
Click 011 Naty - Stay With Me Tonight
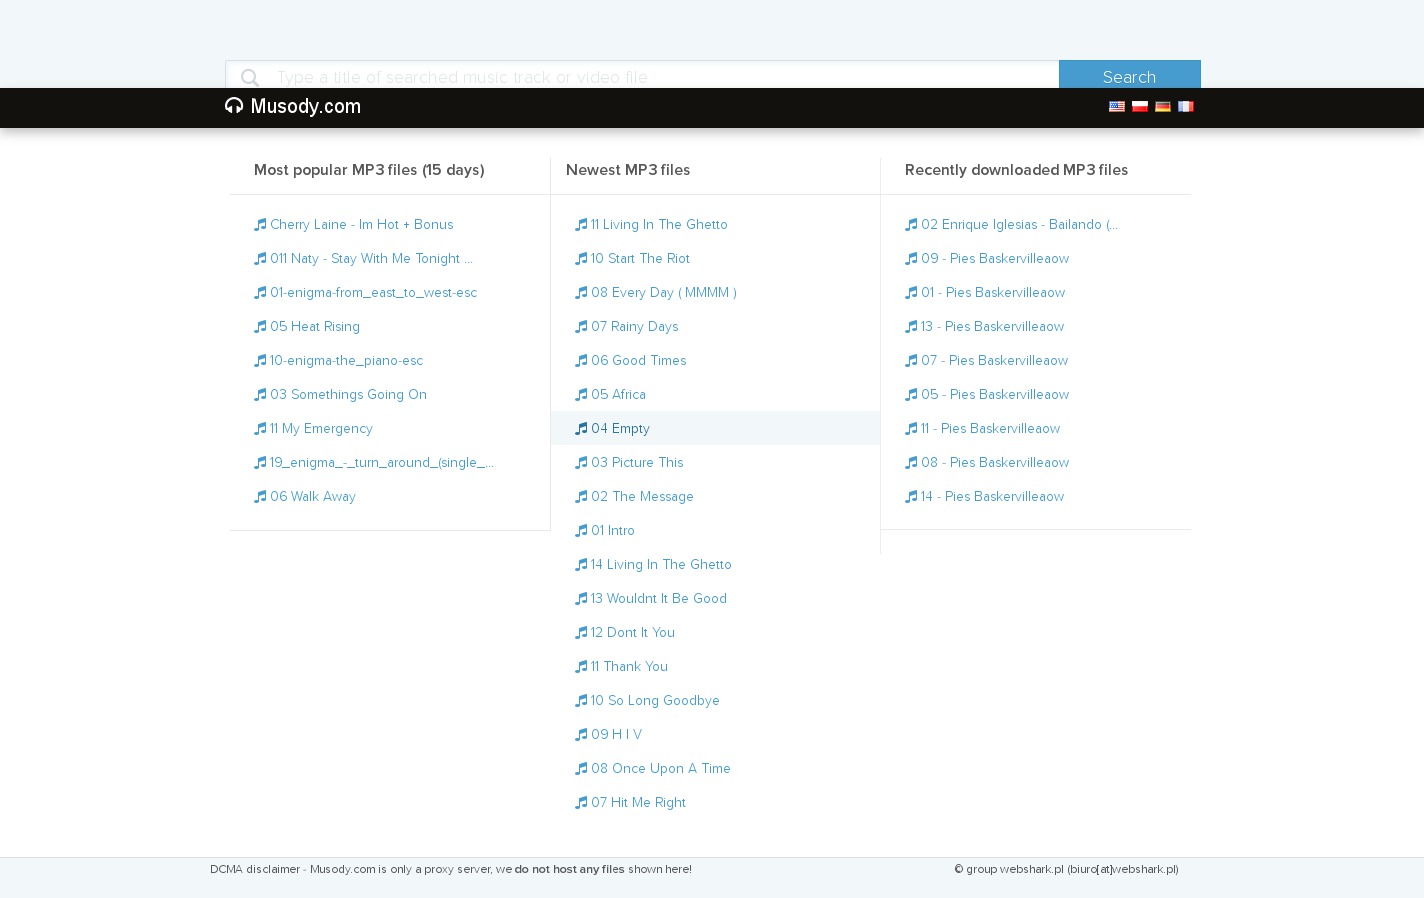371,259
